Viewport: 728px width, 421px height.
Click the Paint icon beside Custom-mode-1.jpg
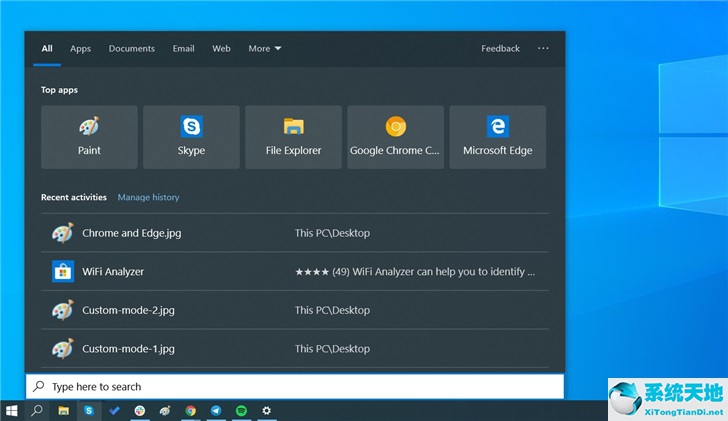point(63,349)
